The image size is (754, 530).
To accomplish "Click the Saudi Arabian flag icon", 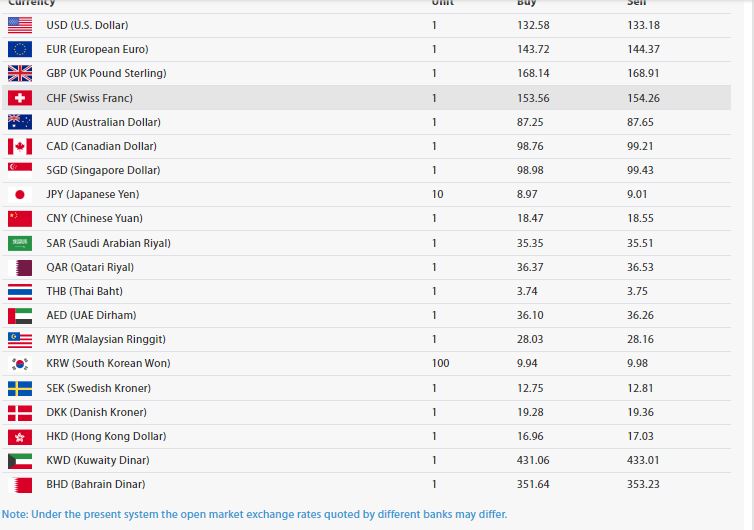I will [20, 243].
